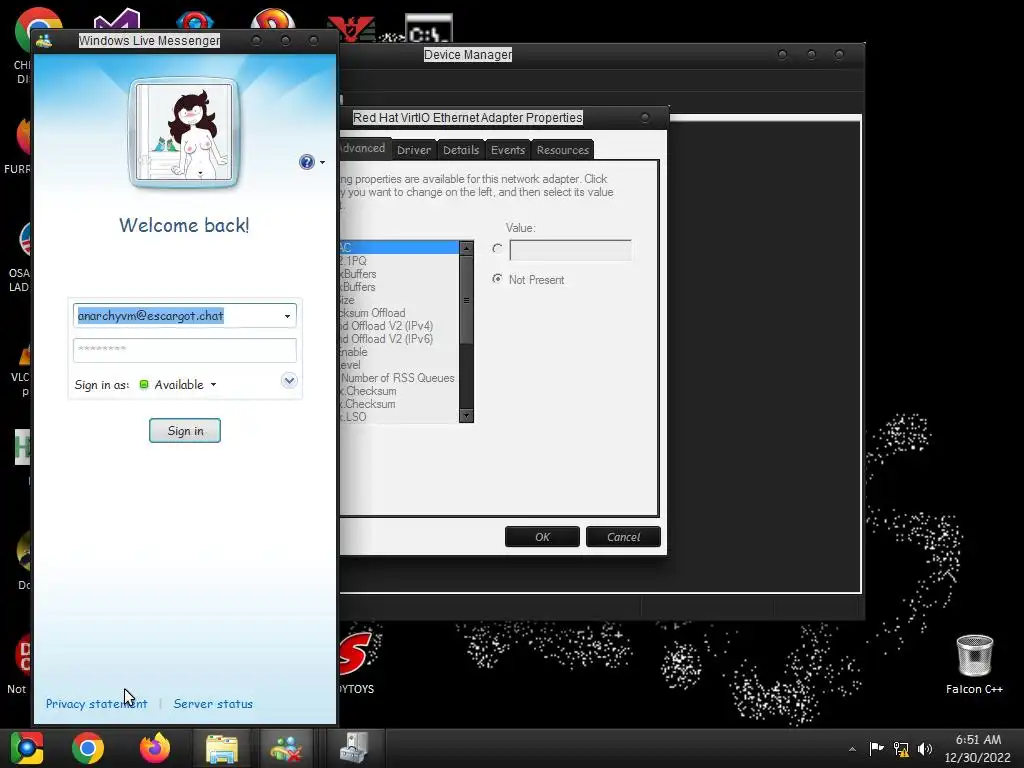The height and width of the screenshot is (768, 1024).
Task: Click the Start button on taskbar
Action: pyautogui.click(x=27, y=748)
